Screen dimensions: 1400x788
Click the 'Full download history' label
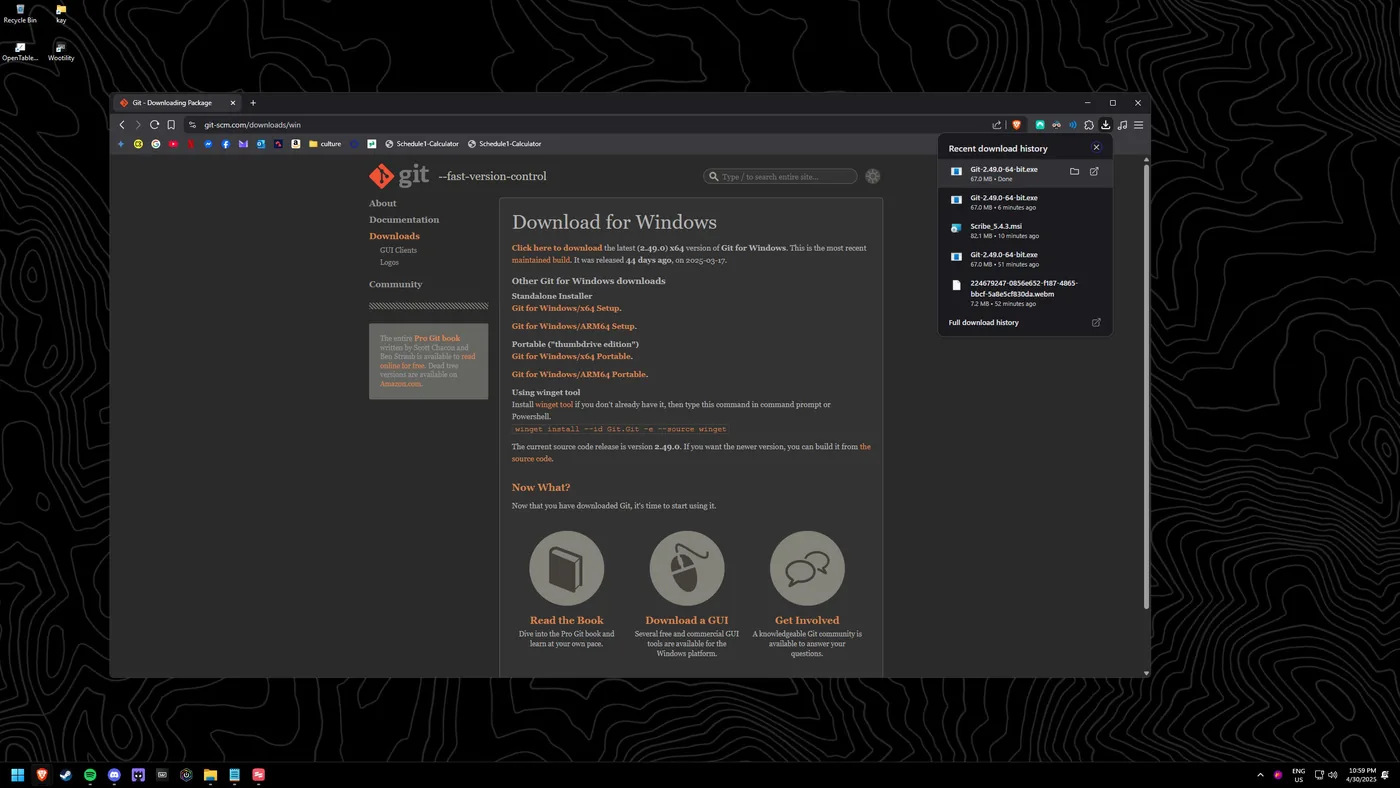(x=984, y=322)
